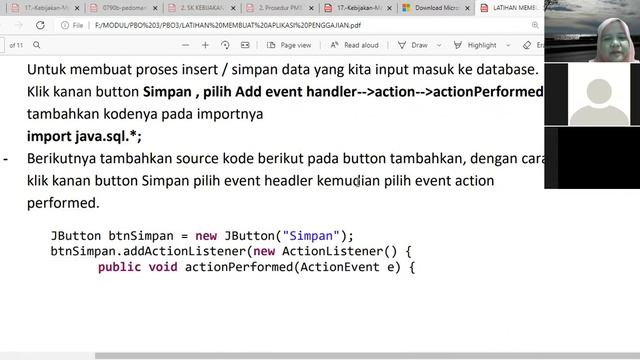The image size is (640, 360).
Task: Click the Fit to width icon
Action: (x=245, y=45)
